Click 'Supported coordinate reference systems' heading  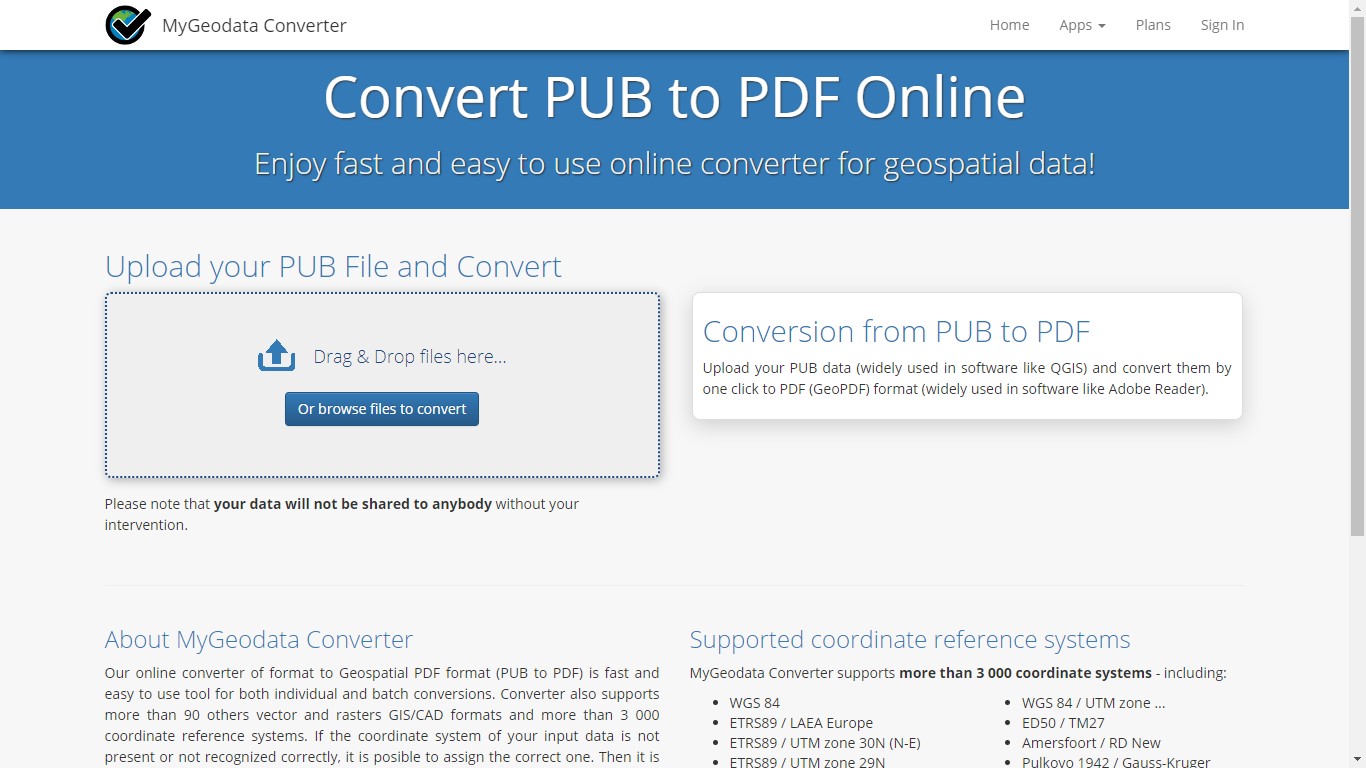click(x=910, y=639)
